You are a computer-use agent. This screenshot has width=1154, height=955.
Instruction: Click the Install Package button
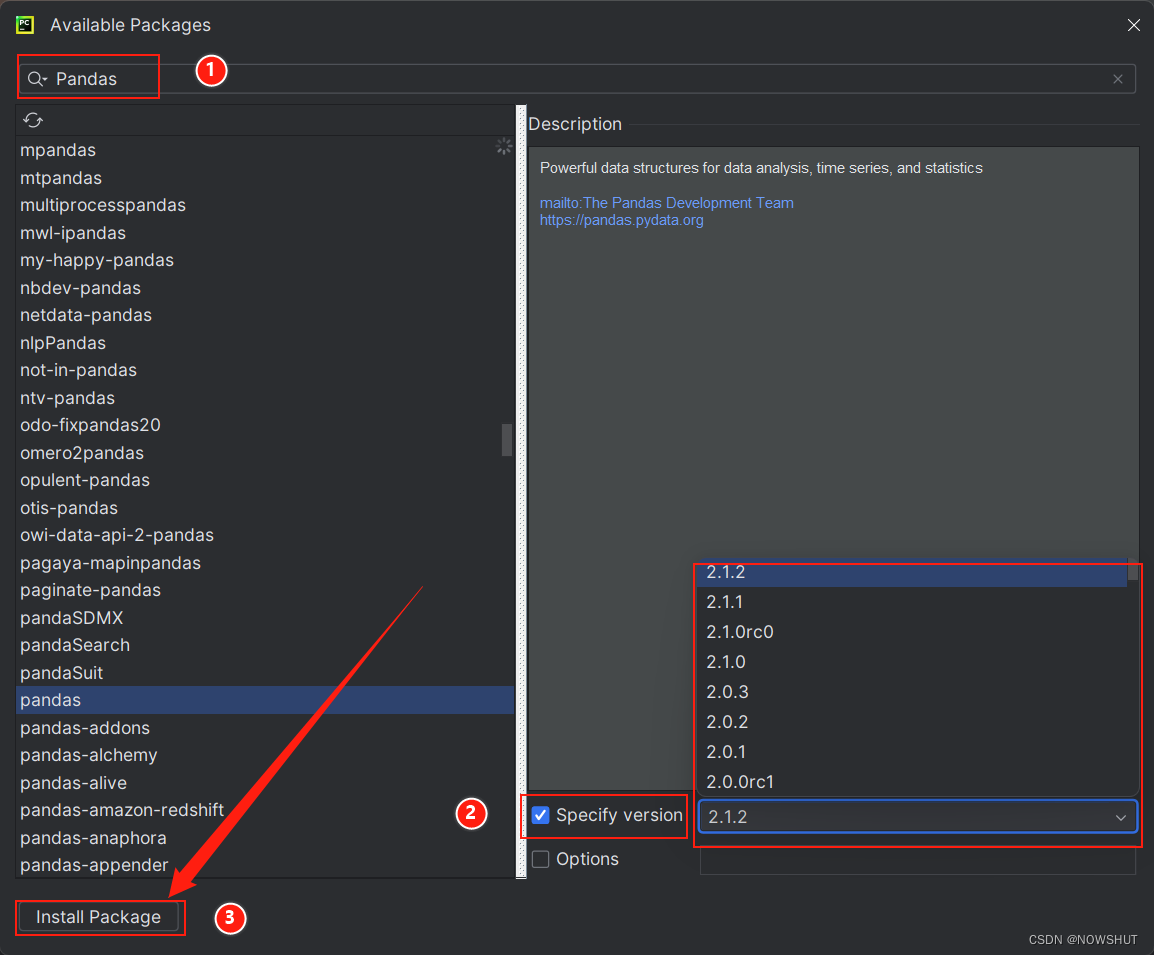99,917
